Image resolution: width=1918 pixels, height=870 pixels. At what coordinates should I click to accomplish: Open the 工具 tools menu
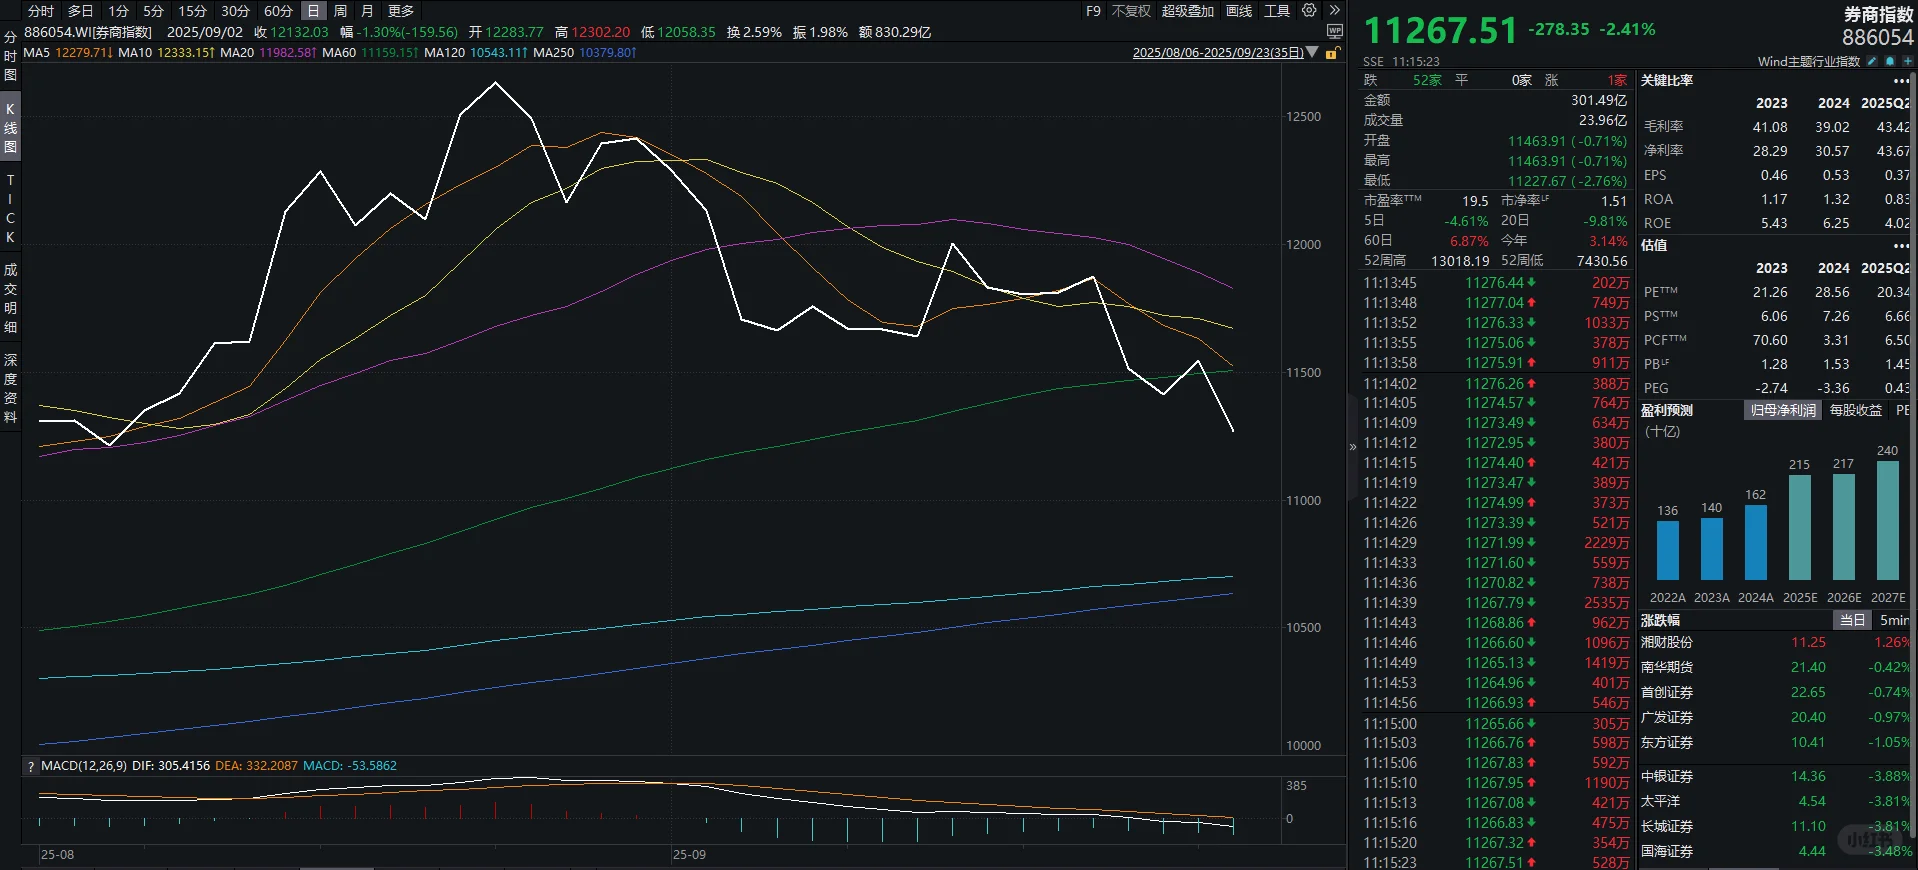[1277, 11]
